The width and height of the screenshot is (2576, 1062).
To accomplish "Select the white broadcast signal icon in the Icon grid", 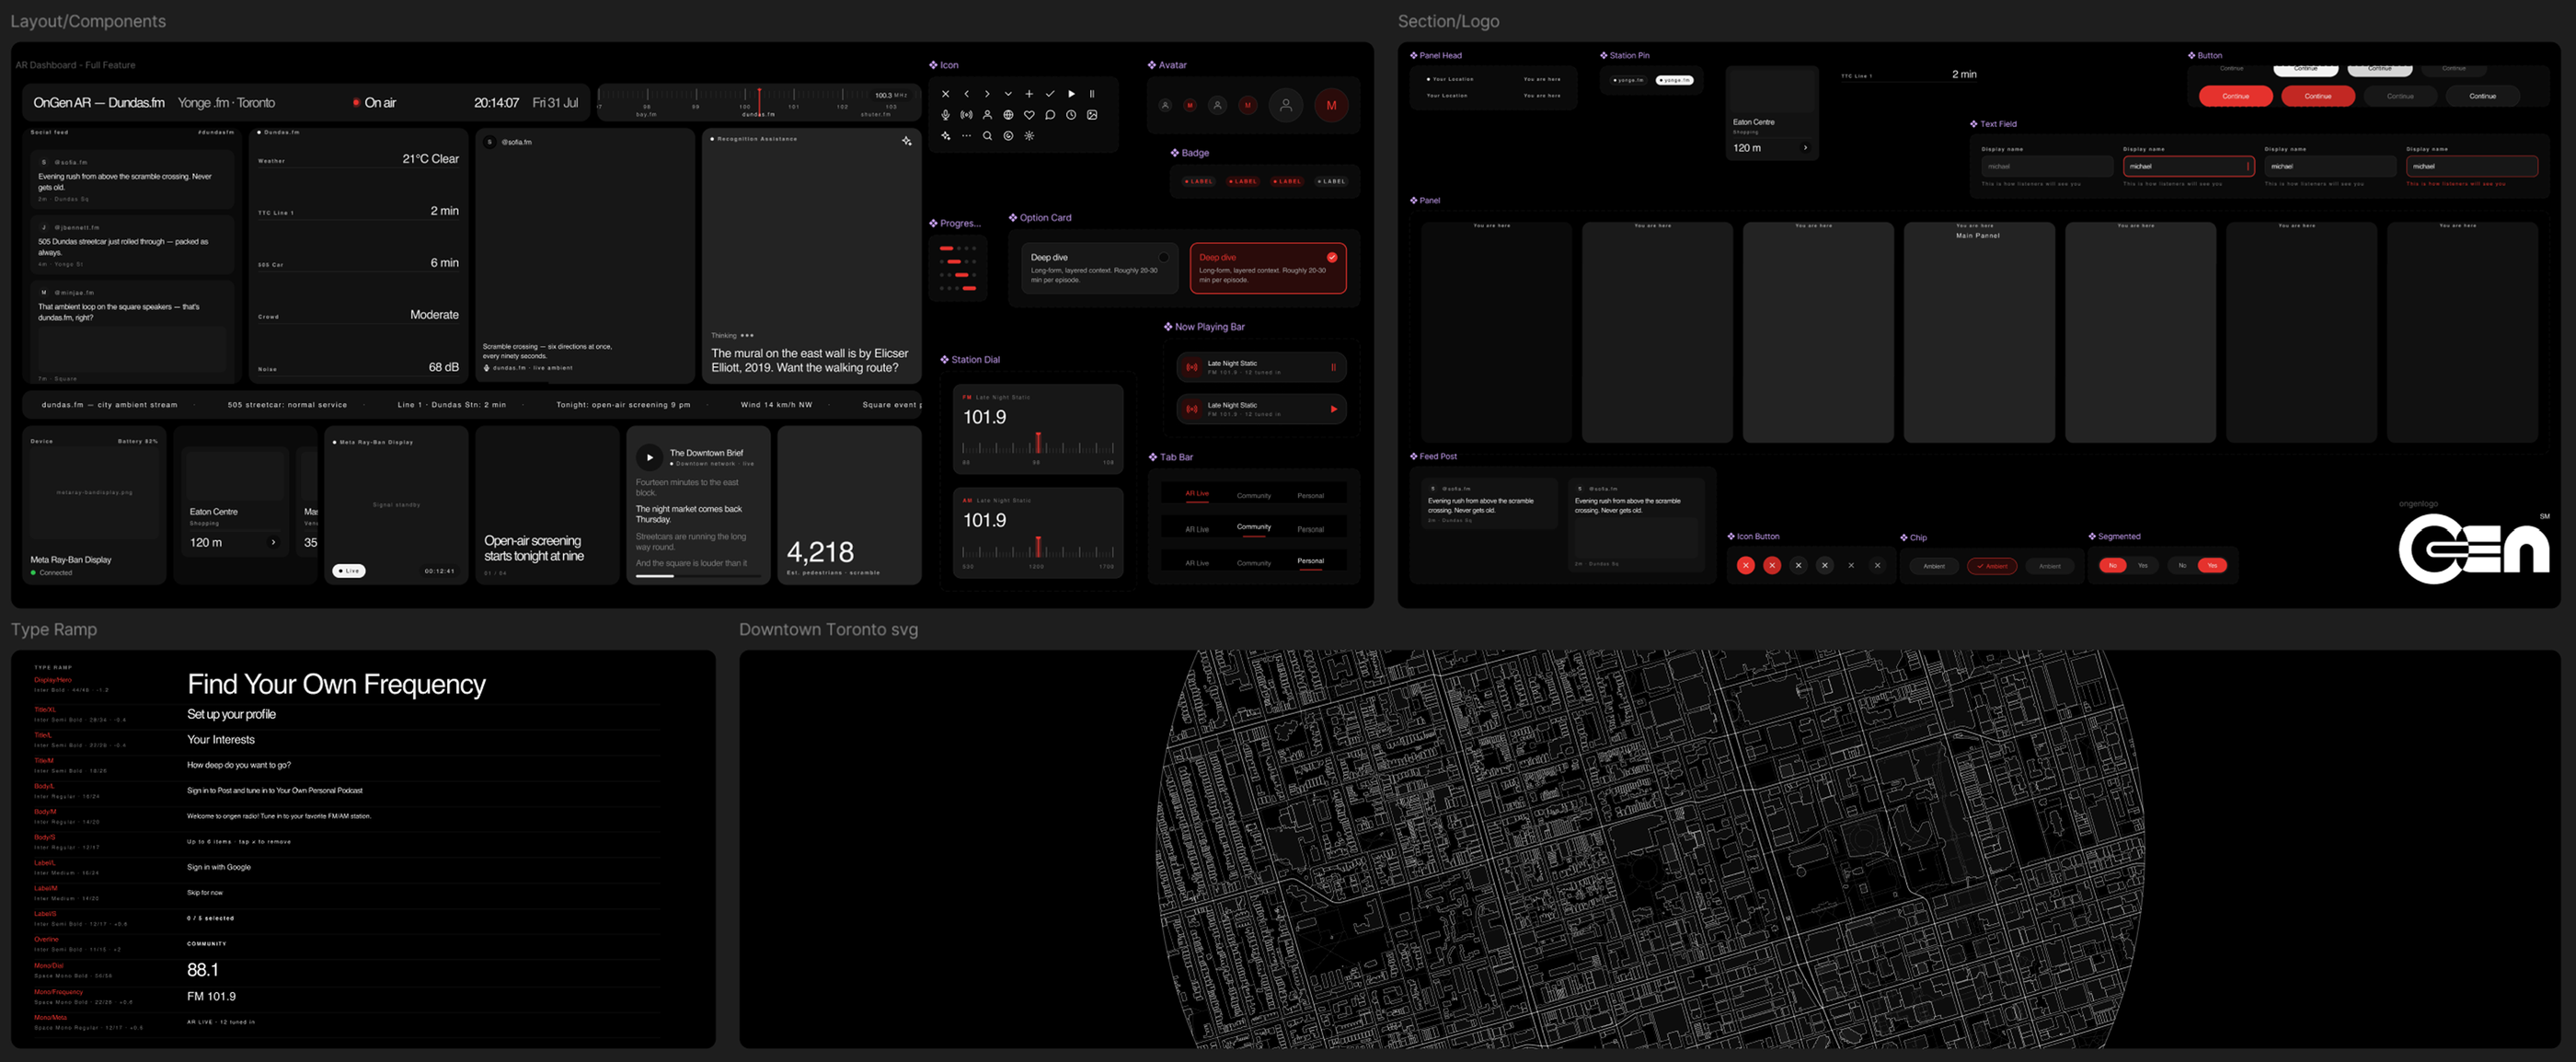I will (966, 115).
